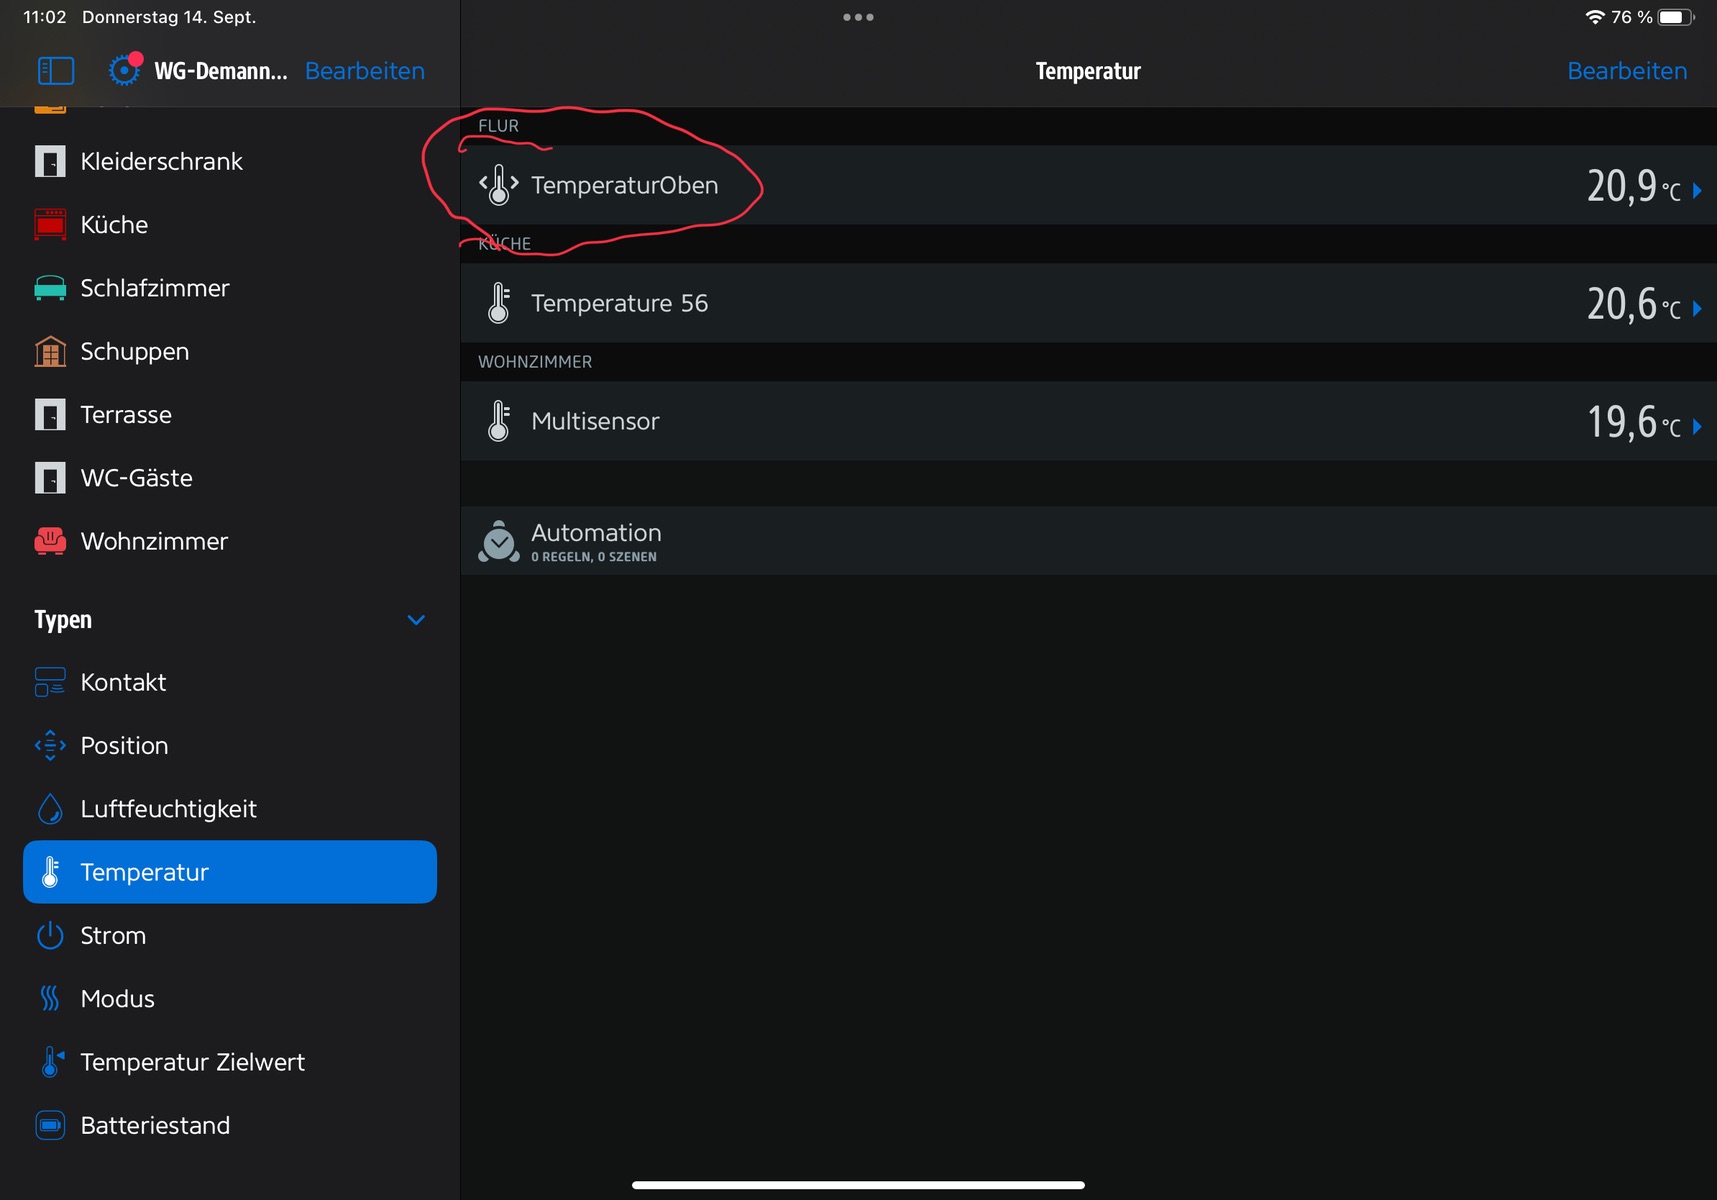The height and width of the screenshot is (1200, 1717).
Task: Click the Multisensor thermometer icon
Action: [x=499, y=421]
